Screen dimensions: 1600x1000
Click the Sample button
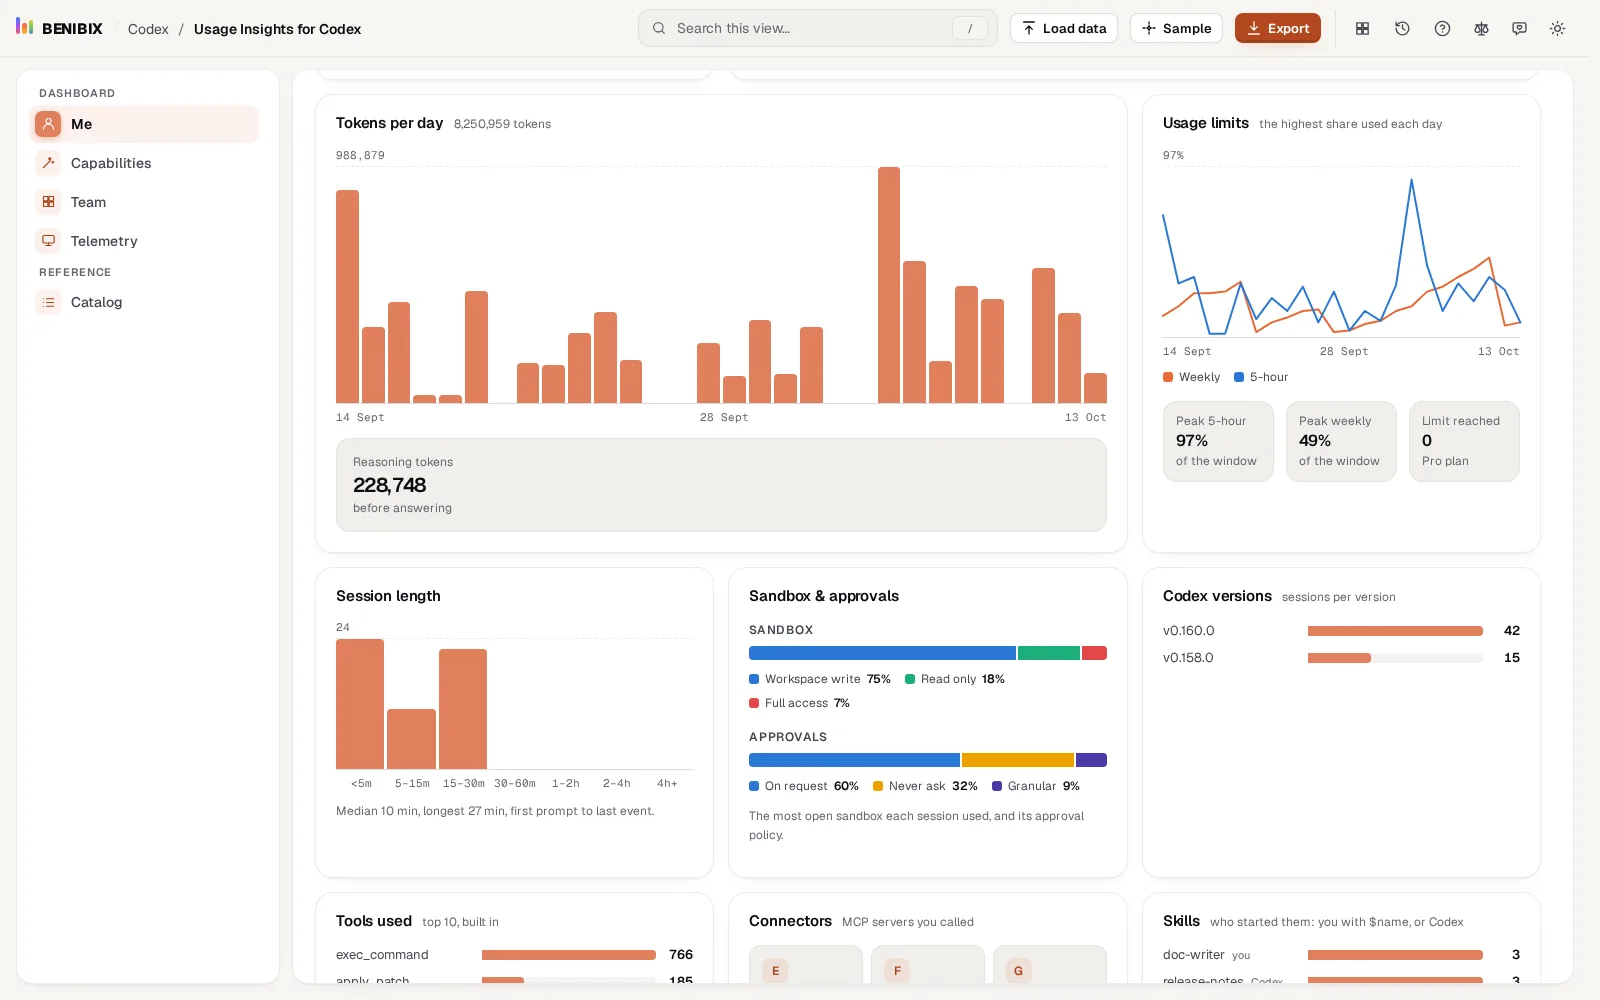pos(1176,28)
